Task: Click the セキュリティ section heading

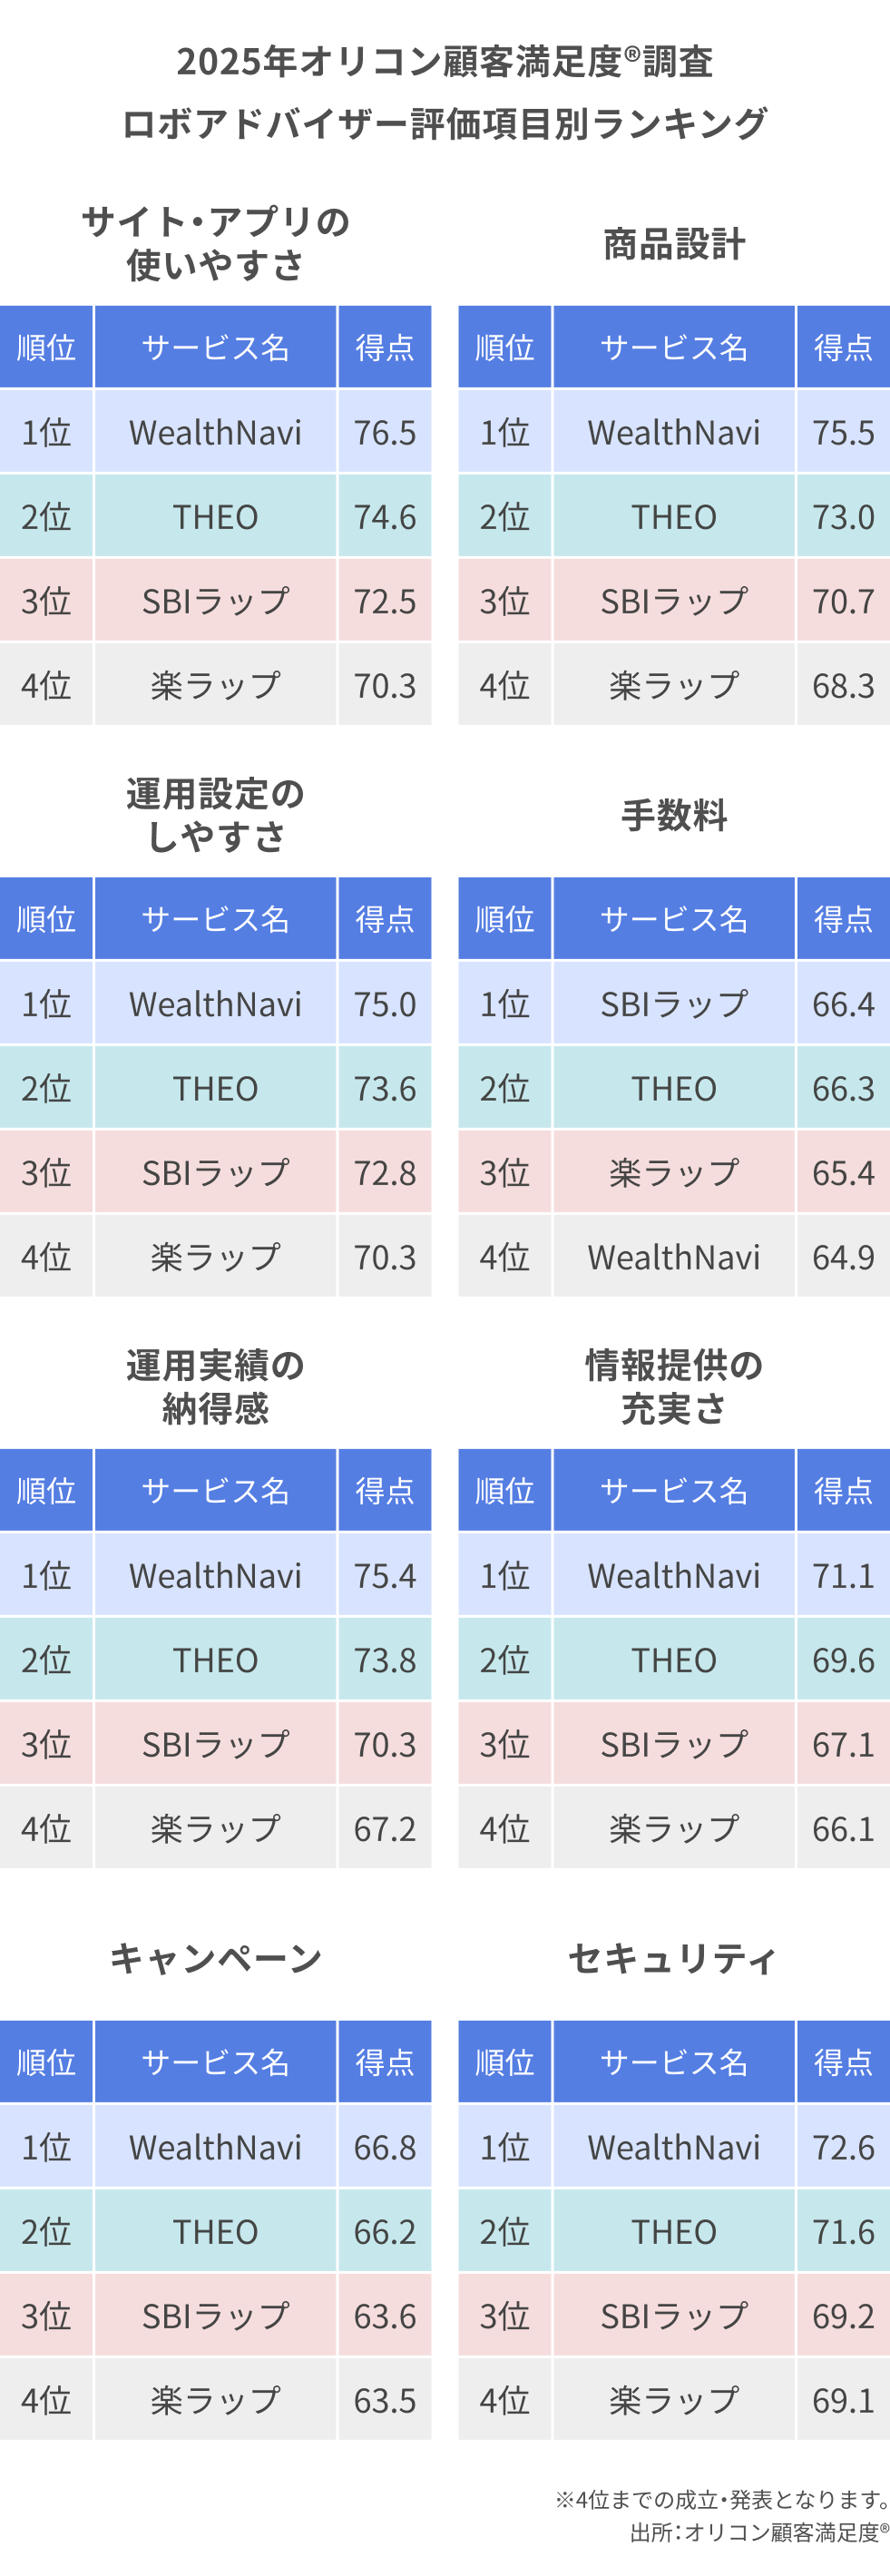Action: [x=674, y=1959]
